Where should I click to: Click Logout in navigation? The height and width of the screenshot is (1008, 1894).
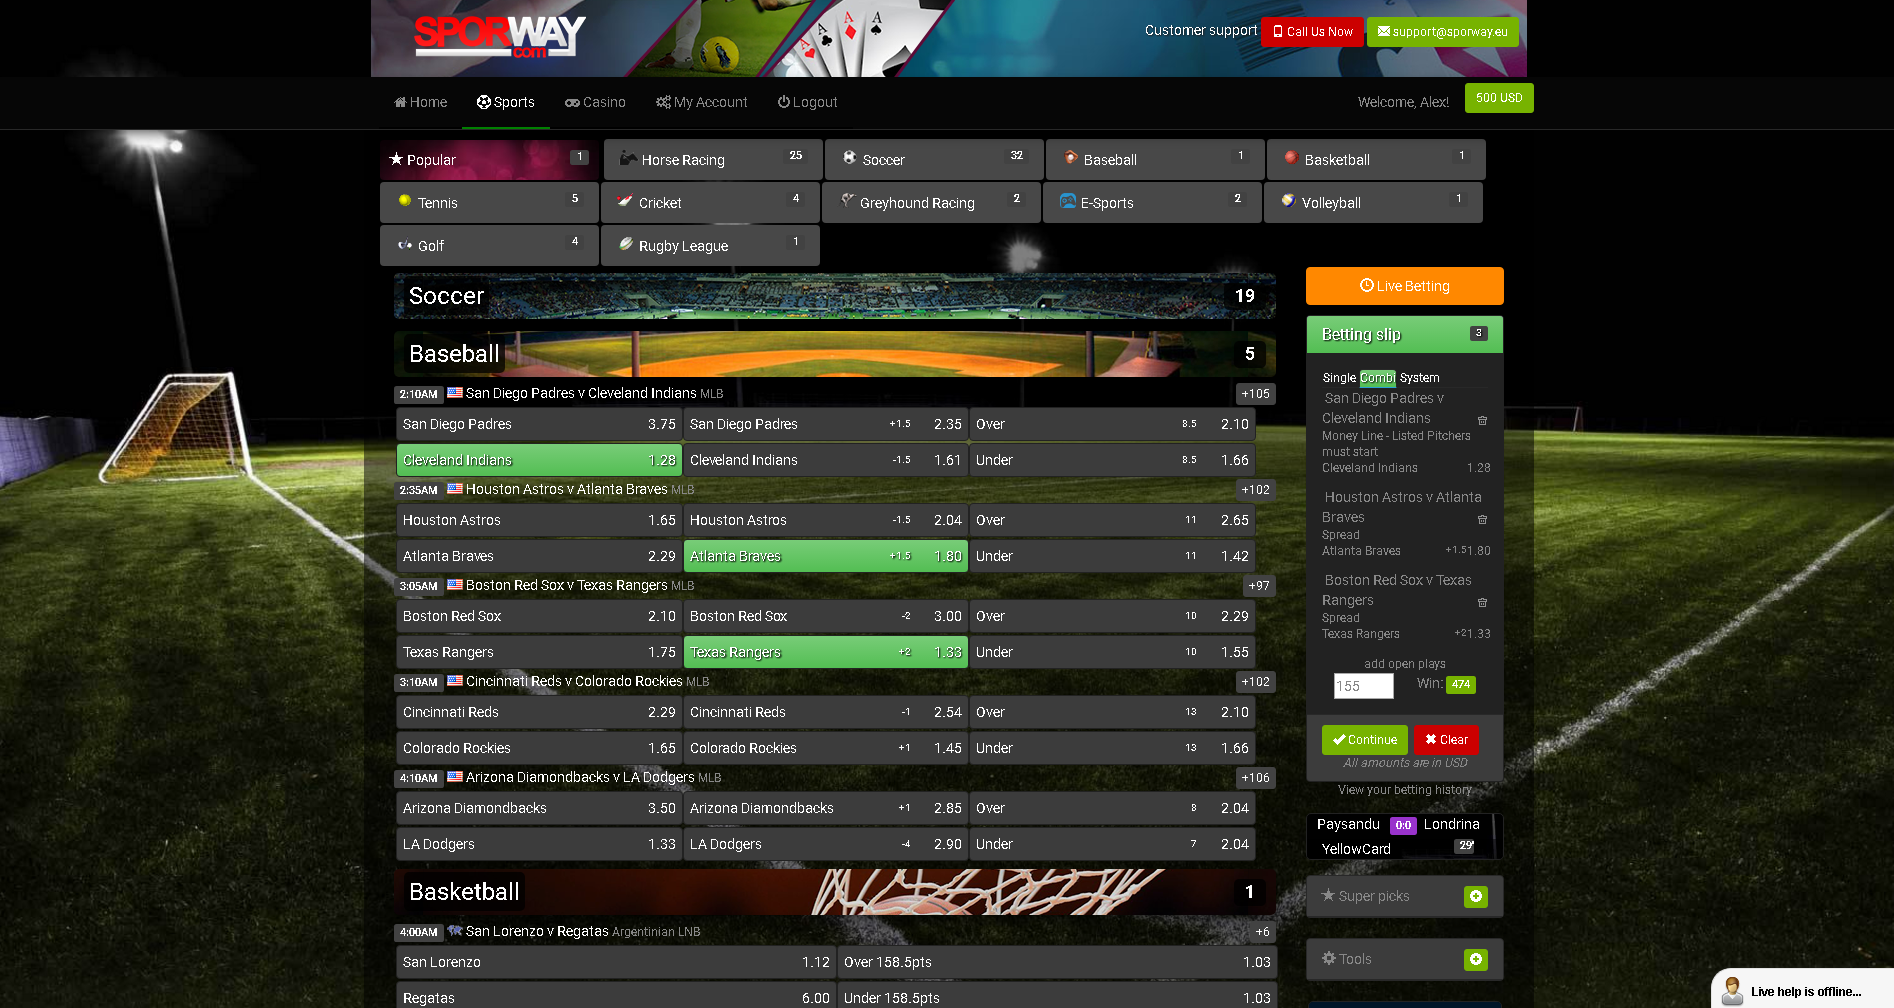click(x=807, y=102)
